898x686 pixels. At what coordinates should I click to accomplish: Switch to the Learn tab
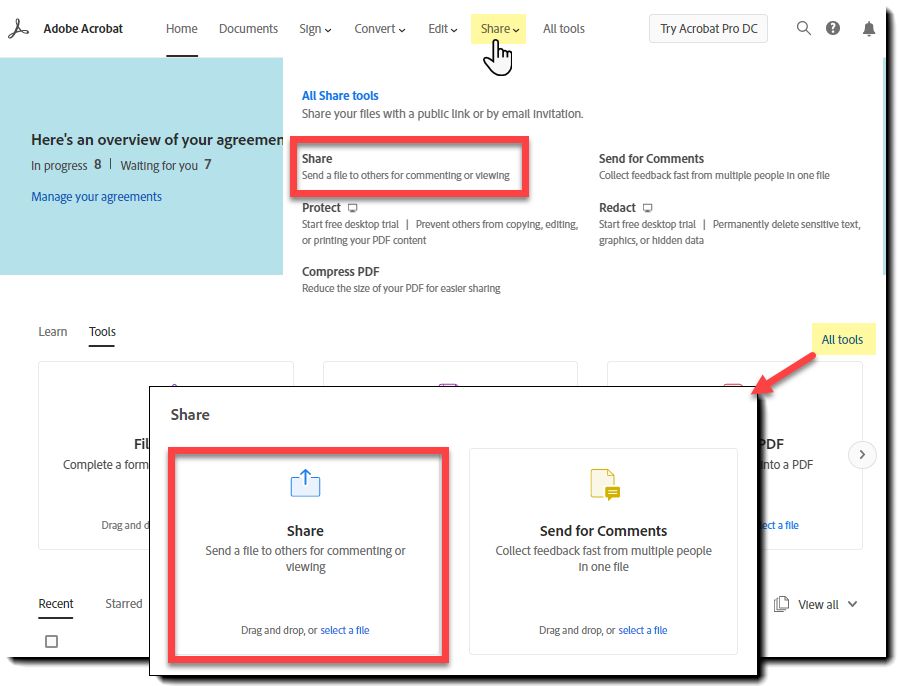tap(53, 332)
